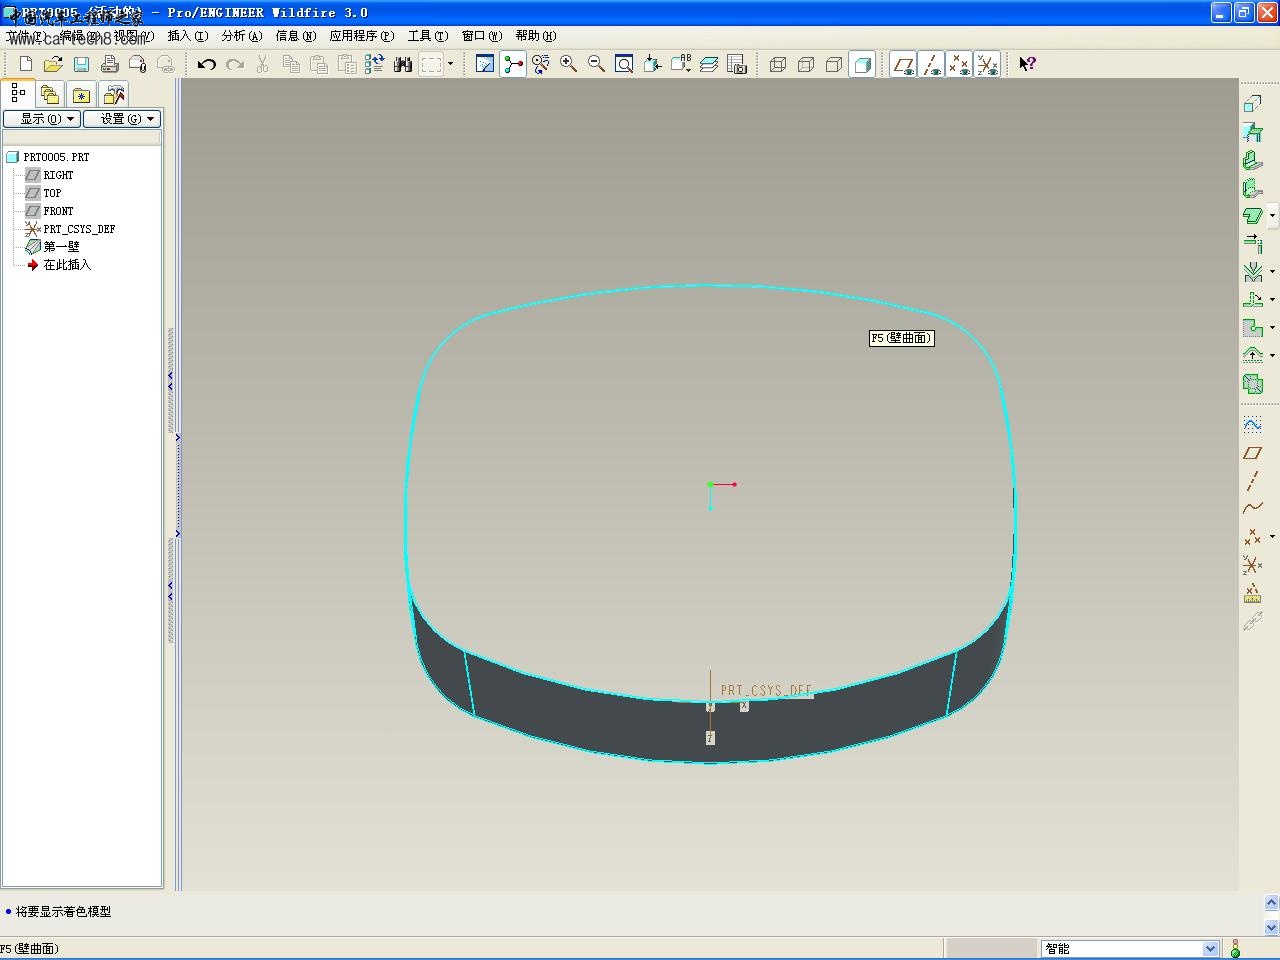Select the datum plane tool icon

coord(1252,453)
